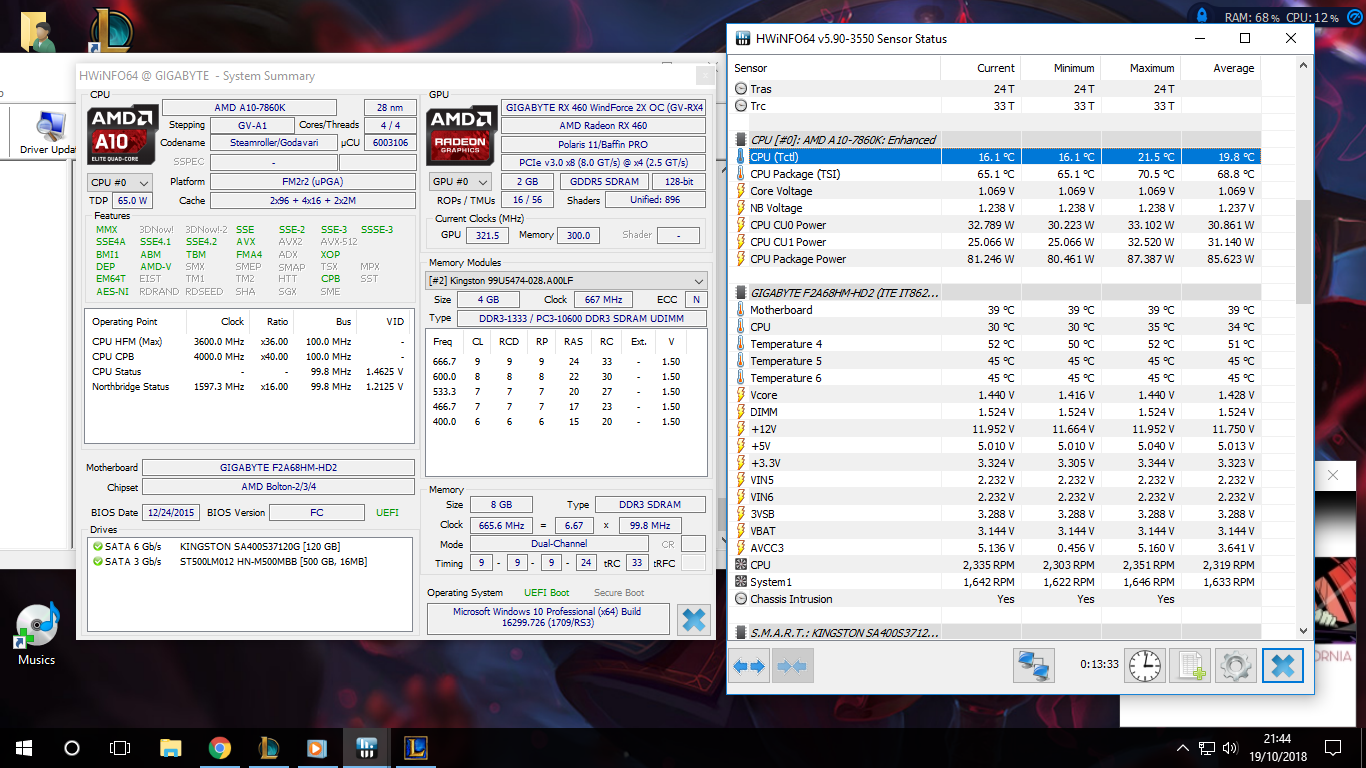Select the Vcore sensor row
The height and width of the screenshot is (768, 1366).
tap(996, 395)
